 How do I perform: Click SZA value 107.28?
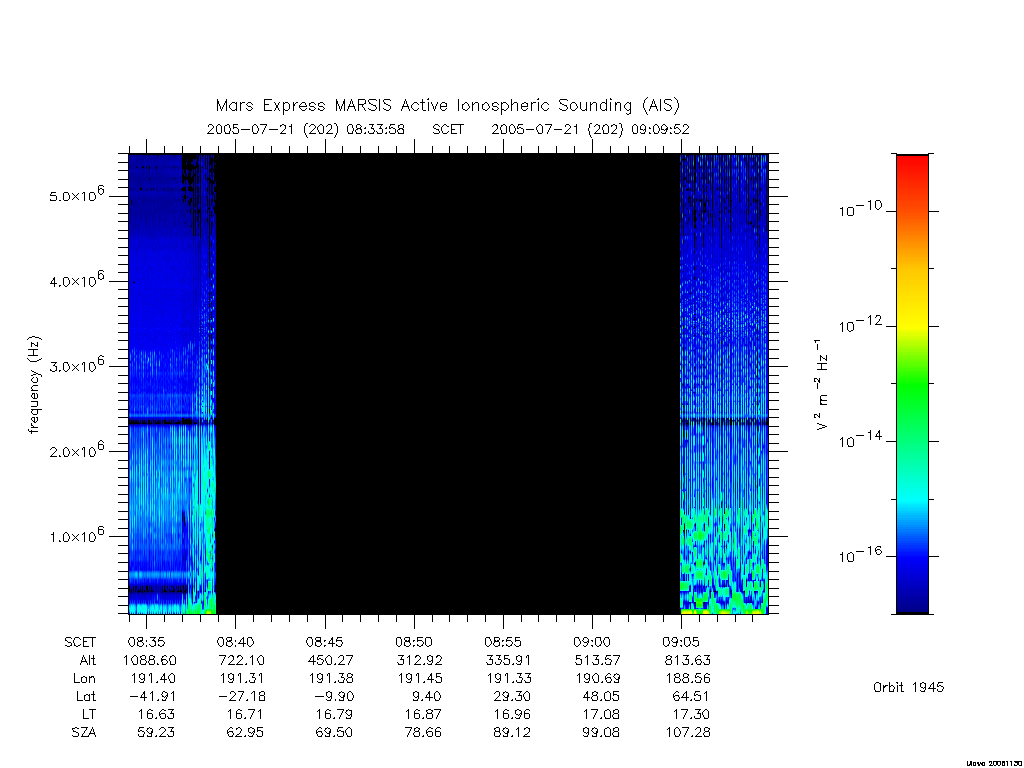pyautogui.click(x=688, y=733)
